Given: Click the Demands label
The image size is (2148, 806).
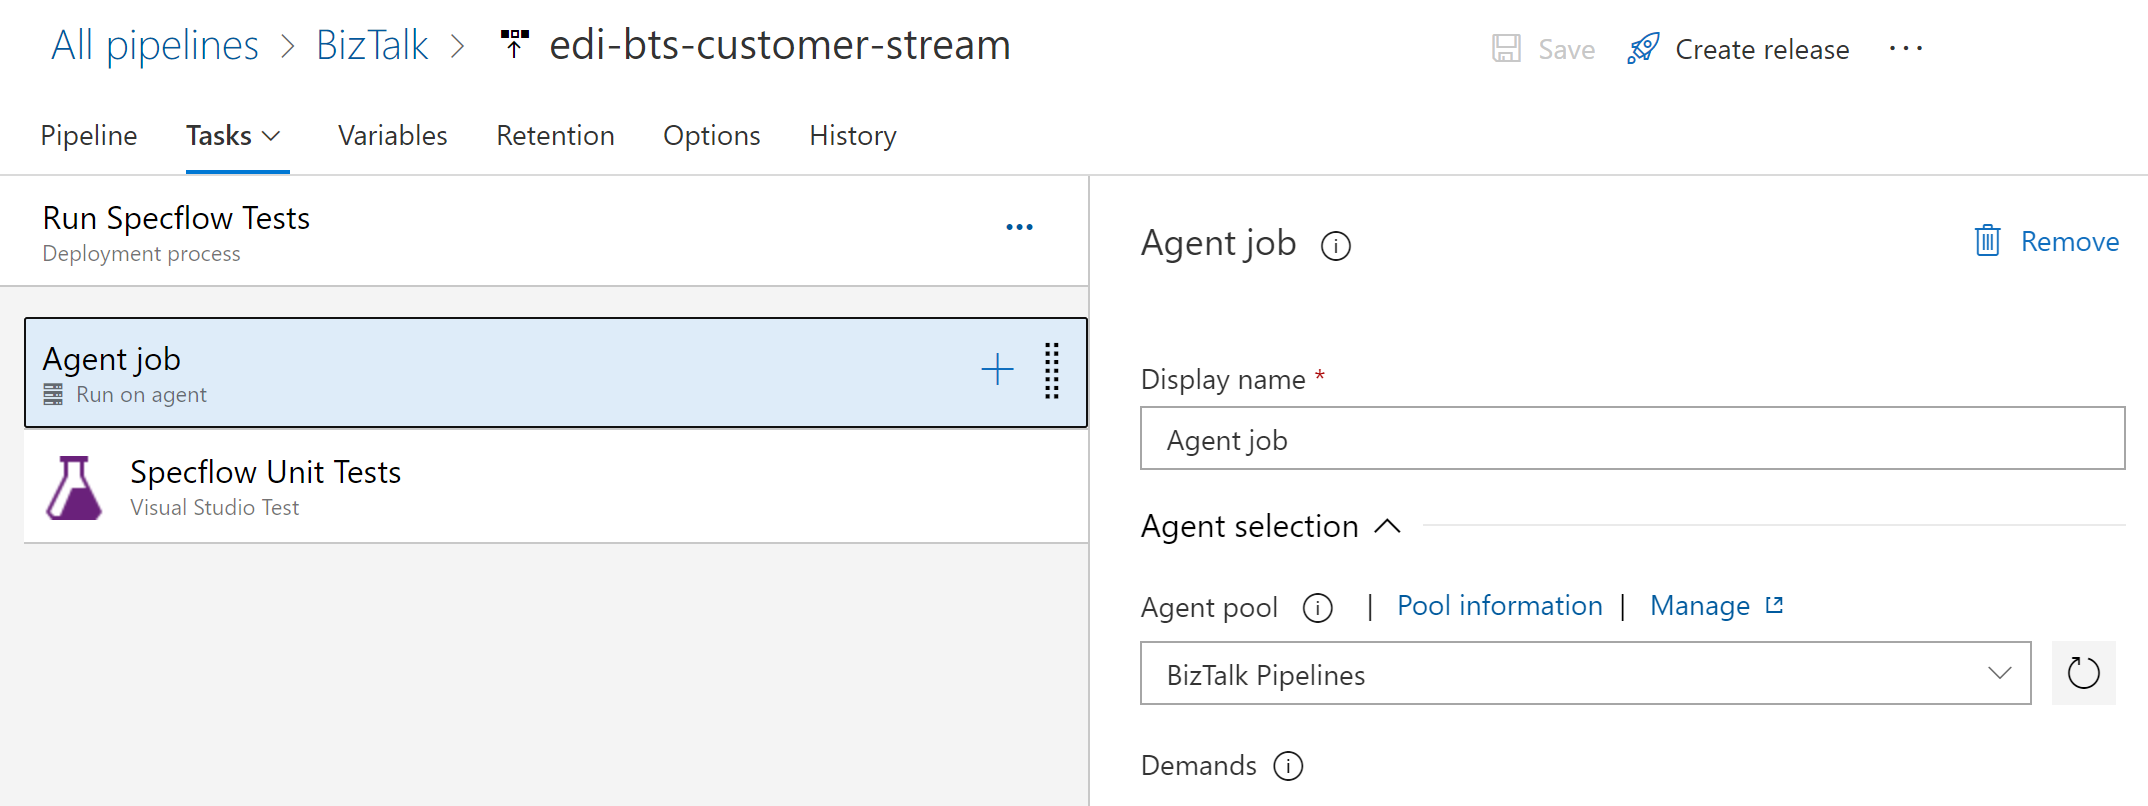Looking at the screenshot, I should pyautogui.click(x=1199, y=765).
